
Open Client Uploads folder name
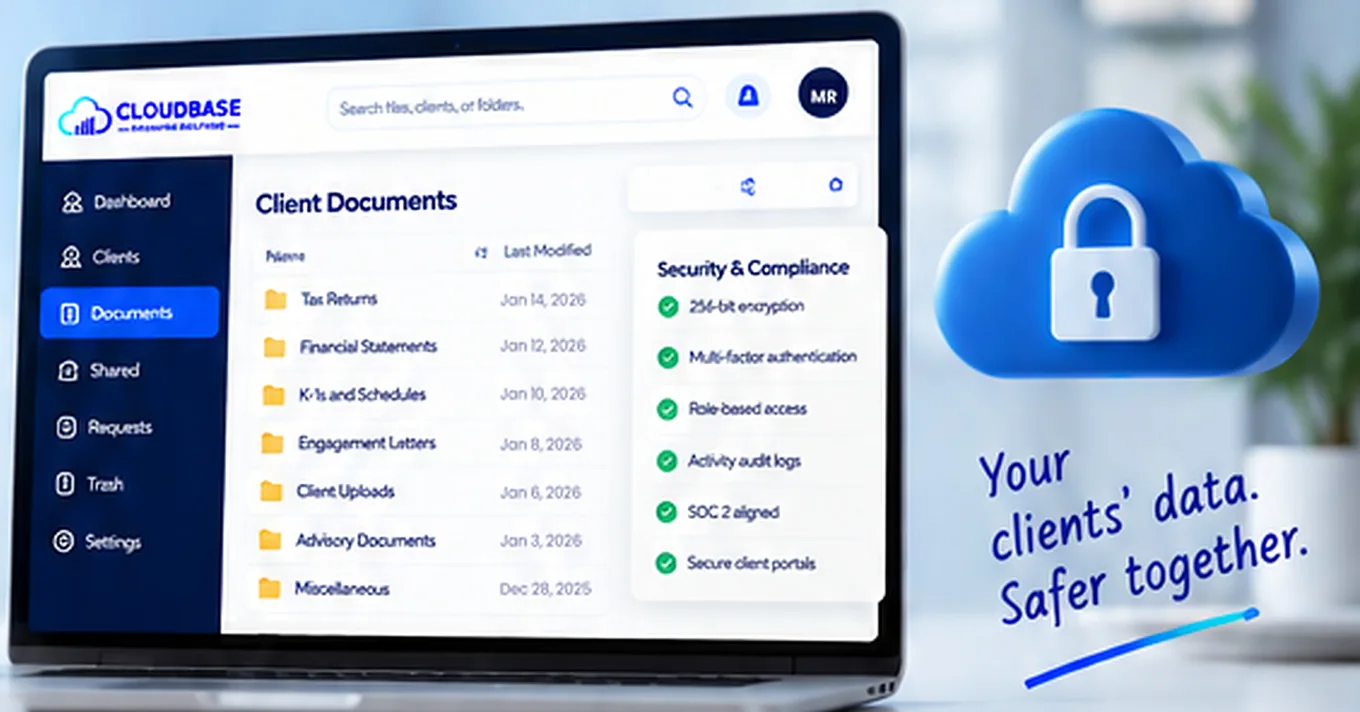coord(346,491)
